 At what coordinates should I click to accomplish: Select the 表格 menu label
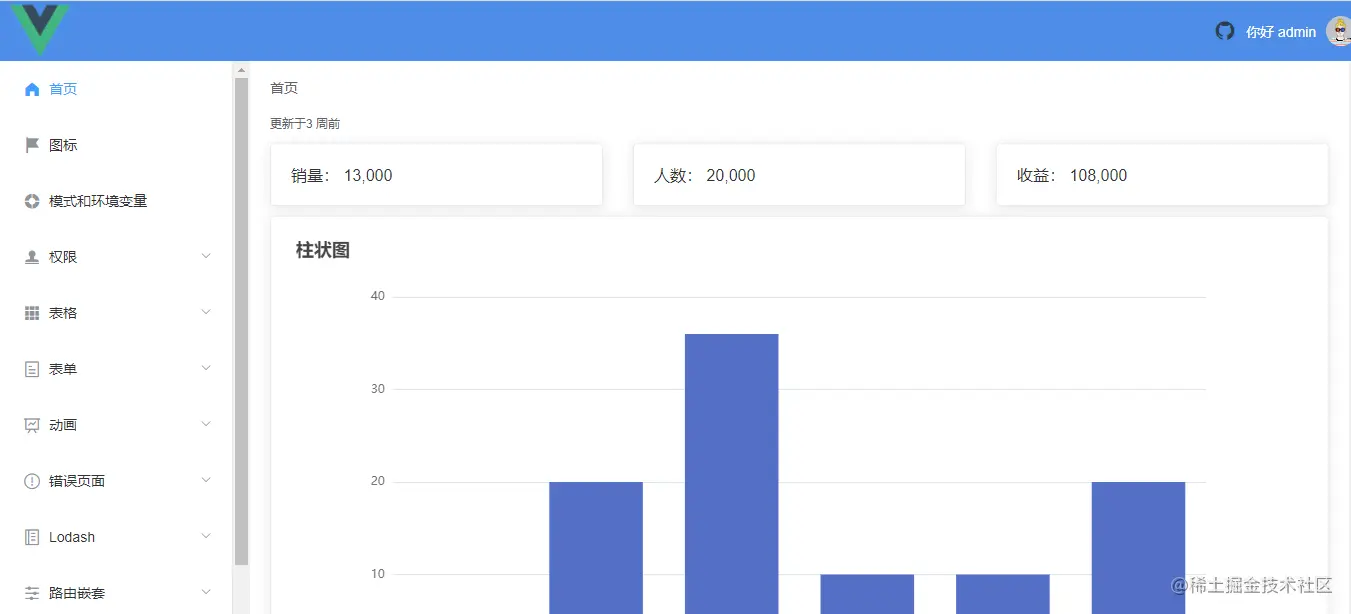(x=63, y=313)
